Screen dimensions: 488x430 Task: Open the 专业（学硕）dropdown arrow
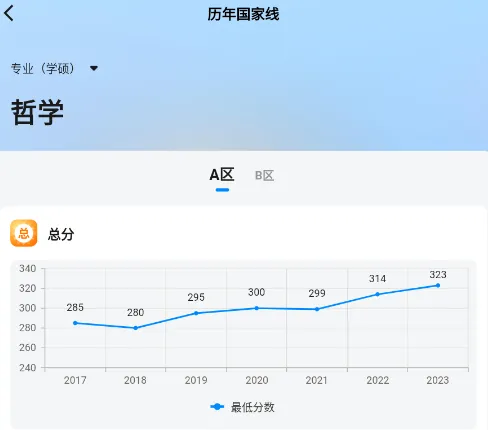point(94,68)
